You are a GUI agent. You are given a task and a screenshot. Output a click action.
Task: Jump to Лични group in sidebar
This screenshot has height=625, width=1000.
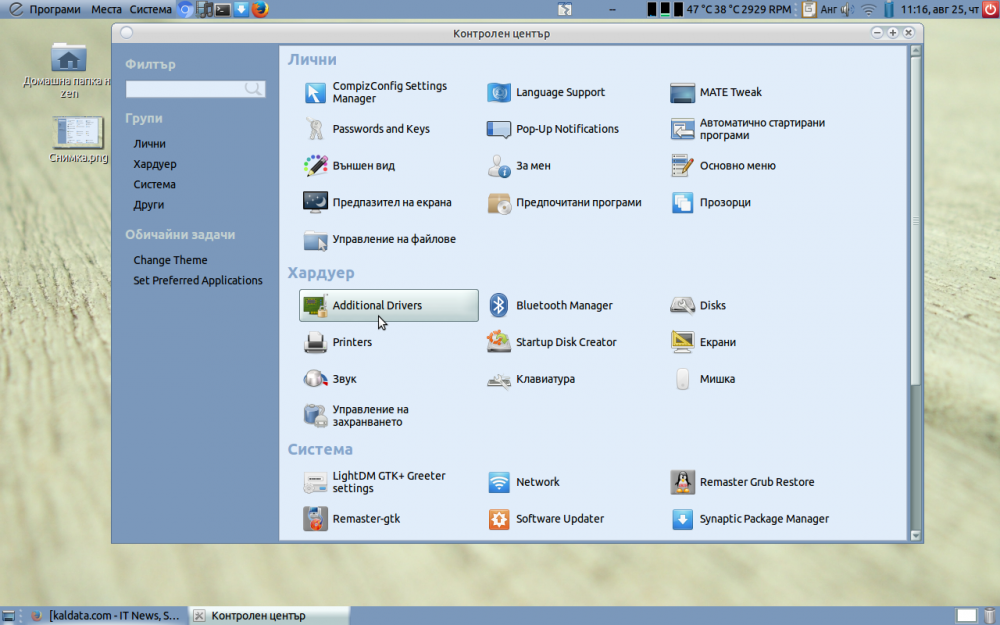pyautogui.click(x=149, y=144)
